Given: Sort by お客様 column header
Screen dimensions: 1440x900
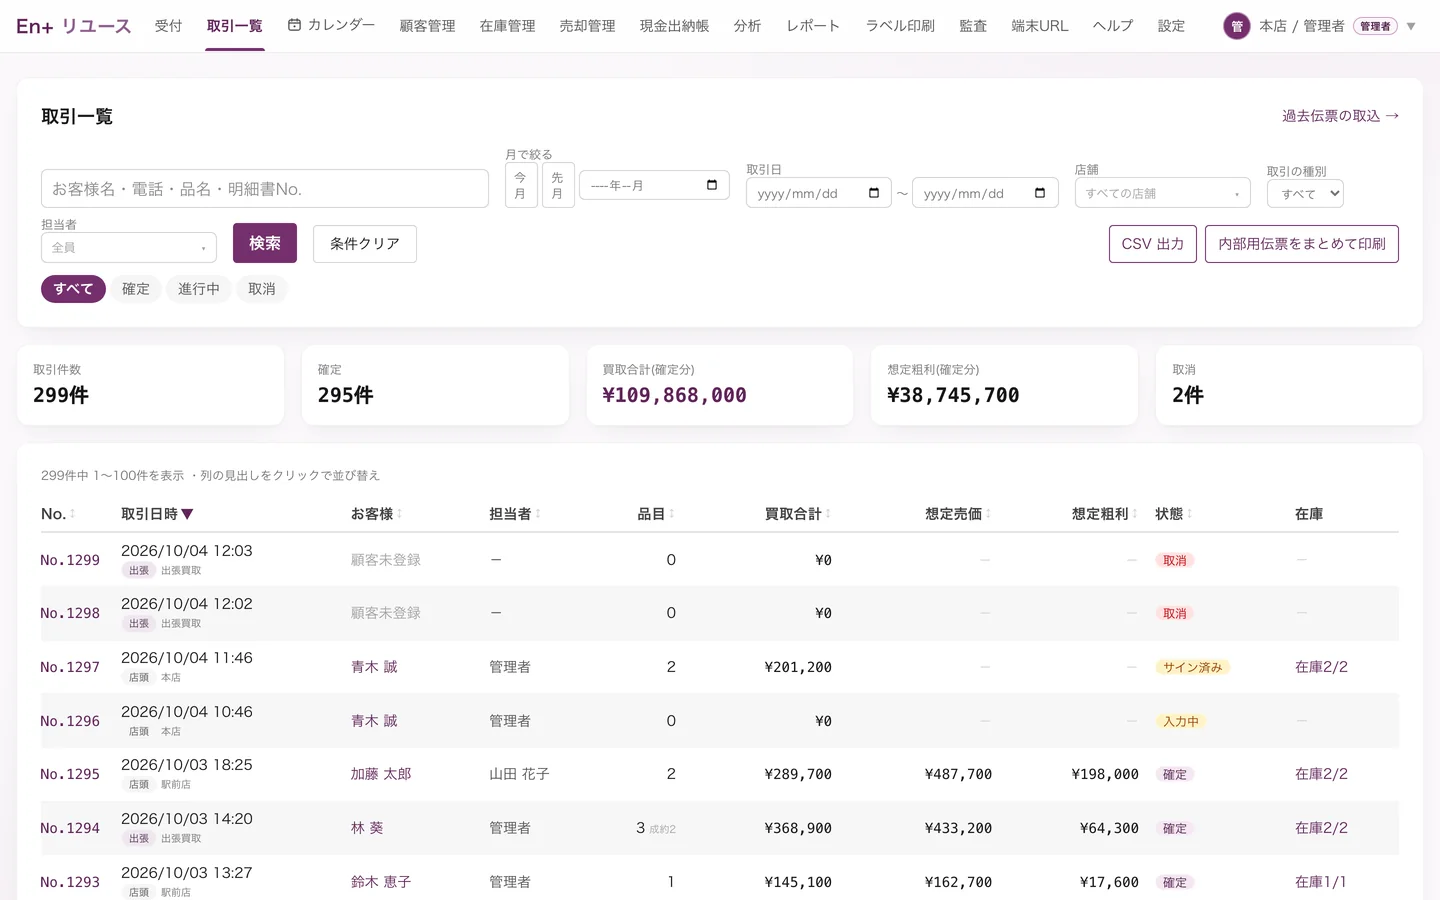Looking at the screenshot, I should point(376,514).
